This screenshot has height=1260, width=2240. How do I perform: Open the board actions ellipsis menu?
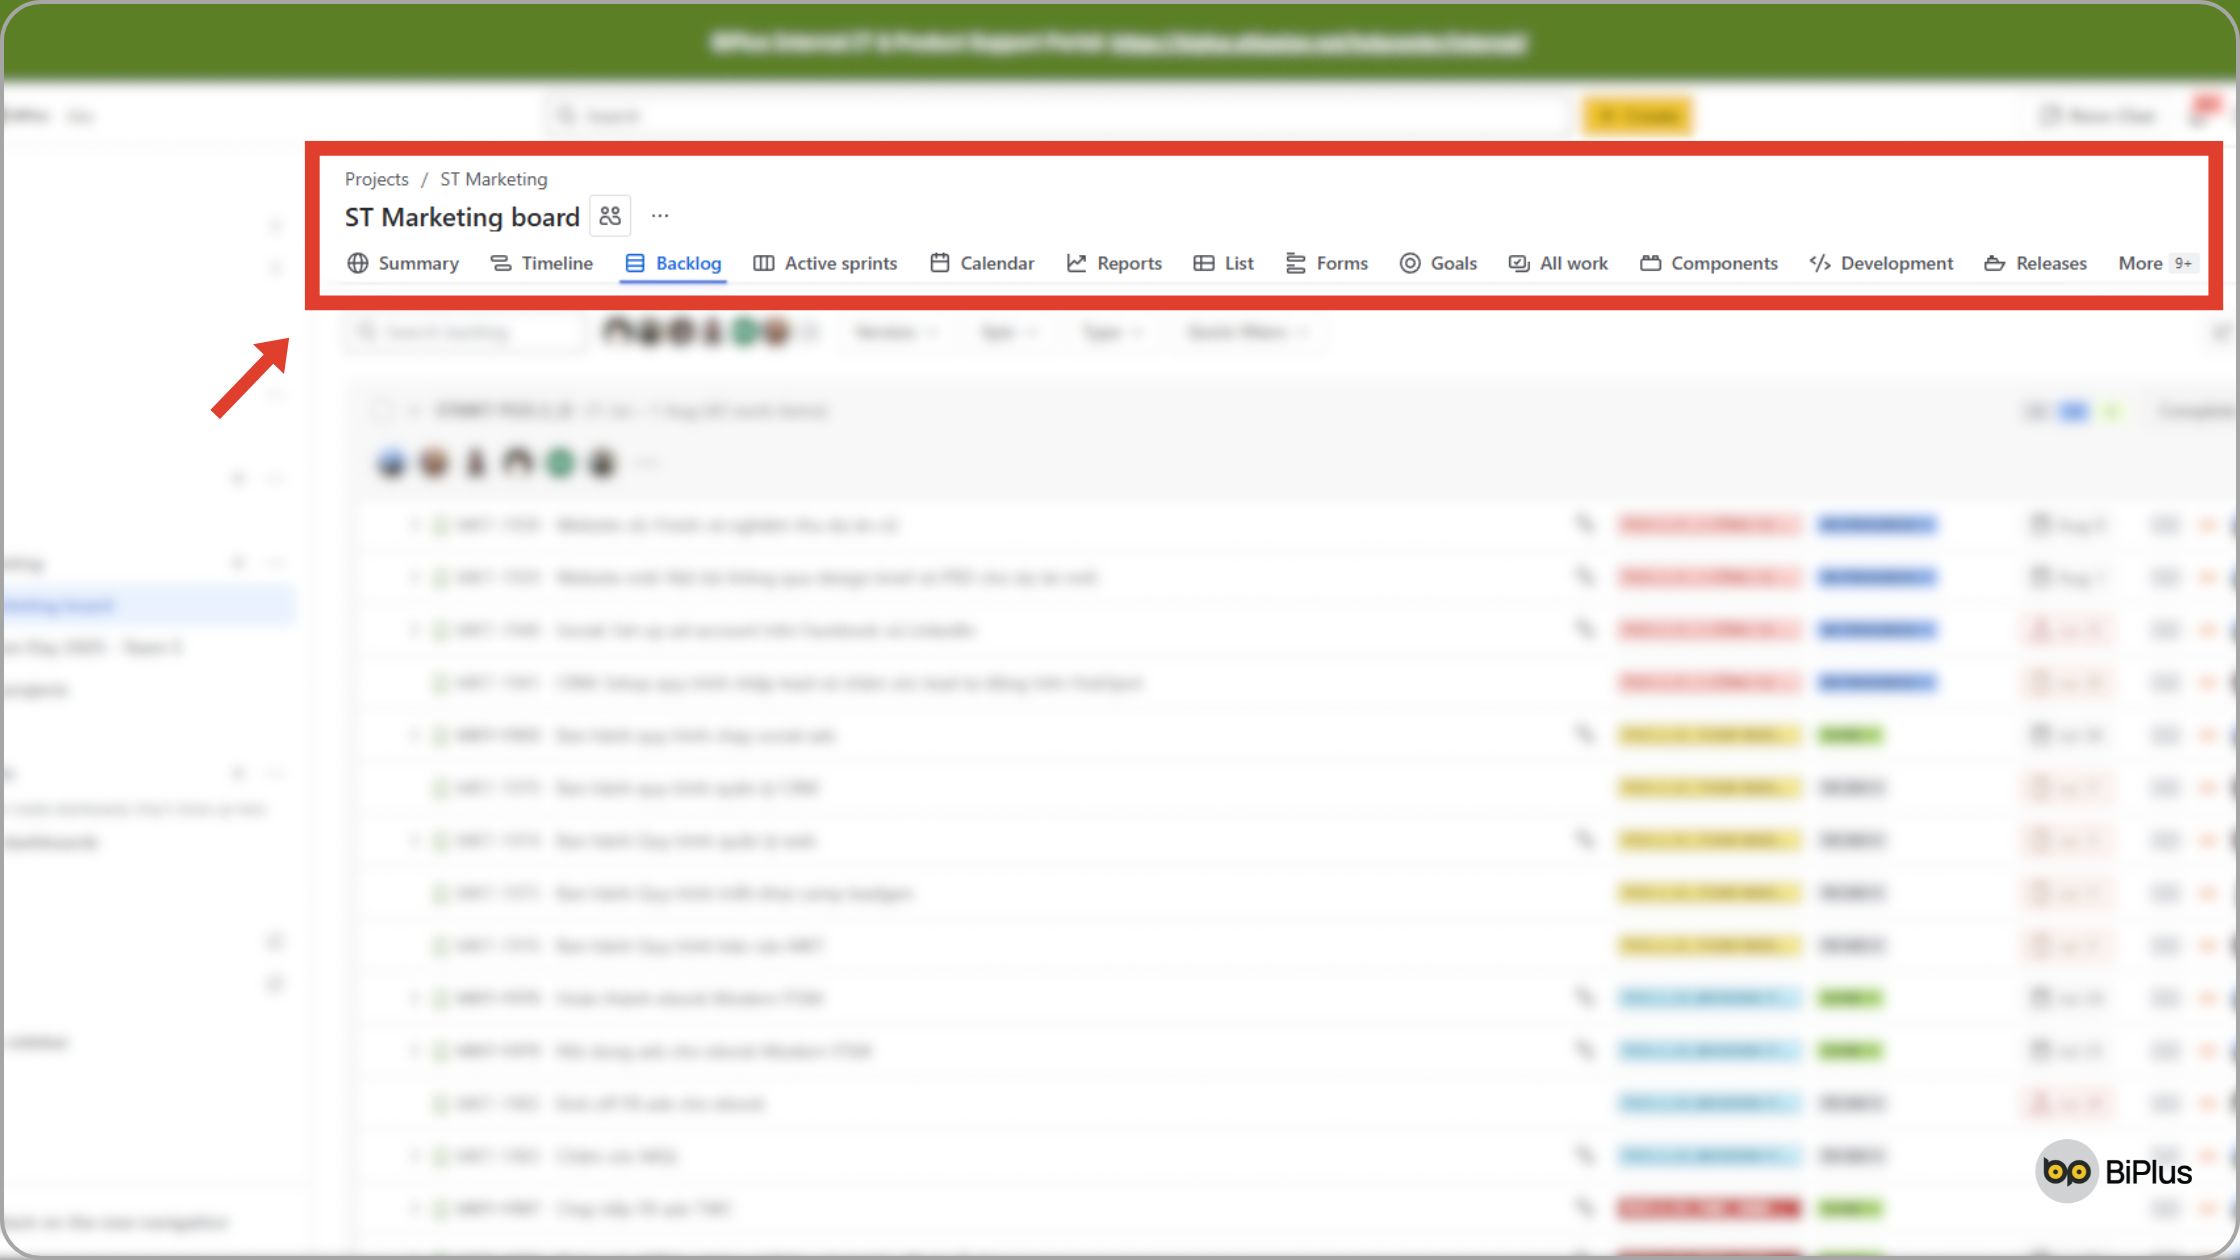(x=660, y=216)
